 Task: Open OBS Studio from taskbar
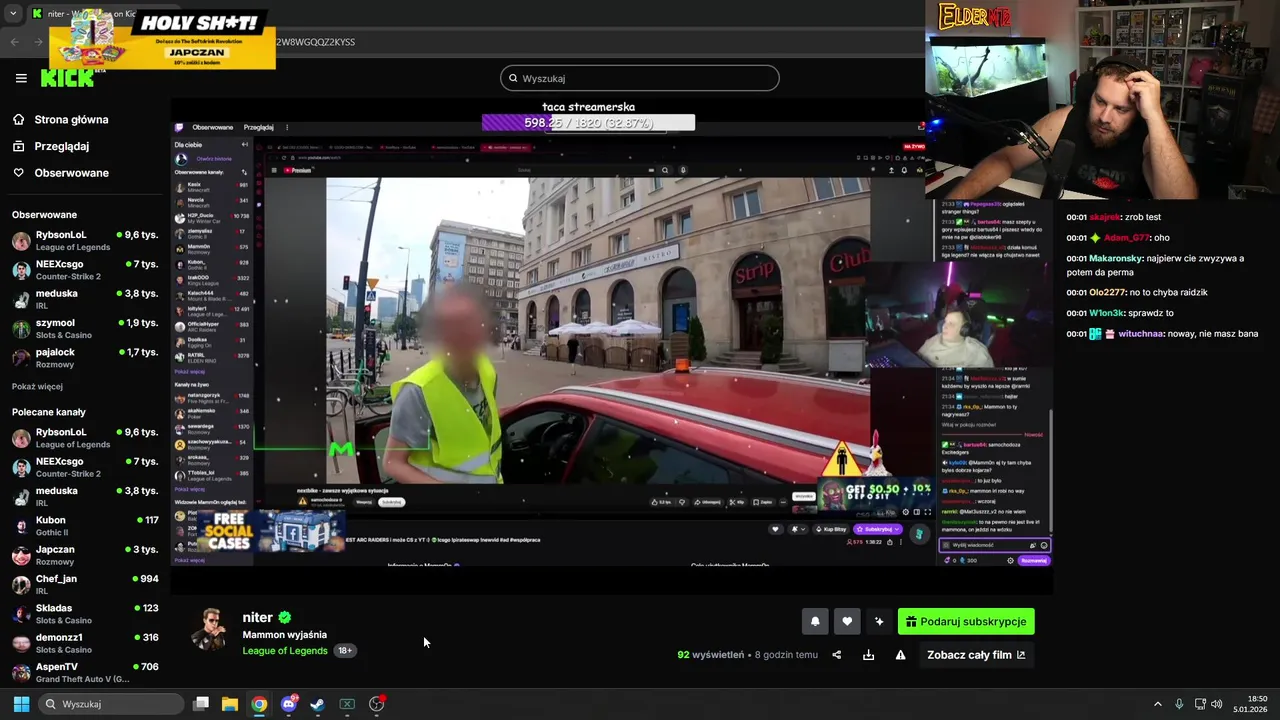tap(377, 704)
